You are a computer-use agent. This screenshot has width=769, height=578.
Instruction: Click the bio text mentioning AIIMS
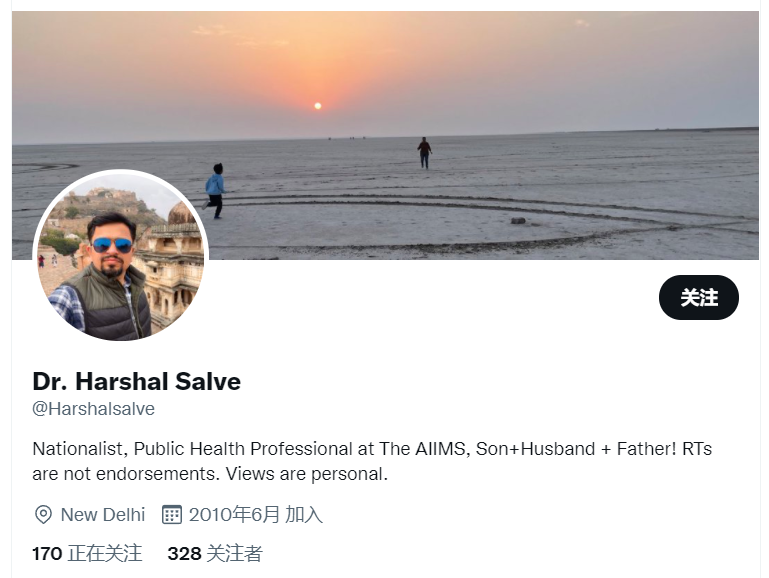pyautogui.click(x=372, y=461)
